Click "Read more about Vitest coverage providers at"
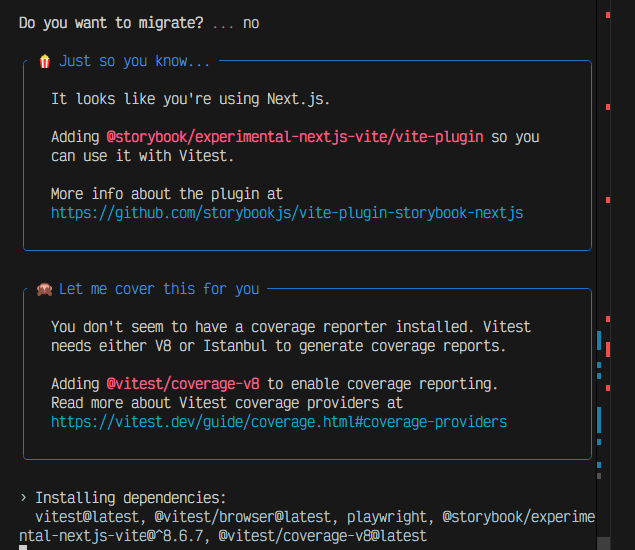Image resolution: width=635 pixels, height=550 pixels. (x=227, y=403)
